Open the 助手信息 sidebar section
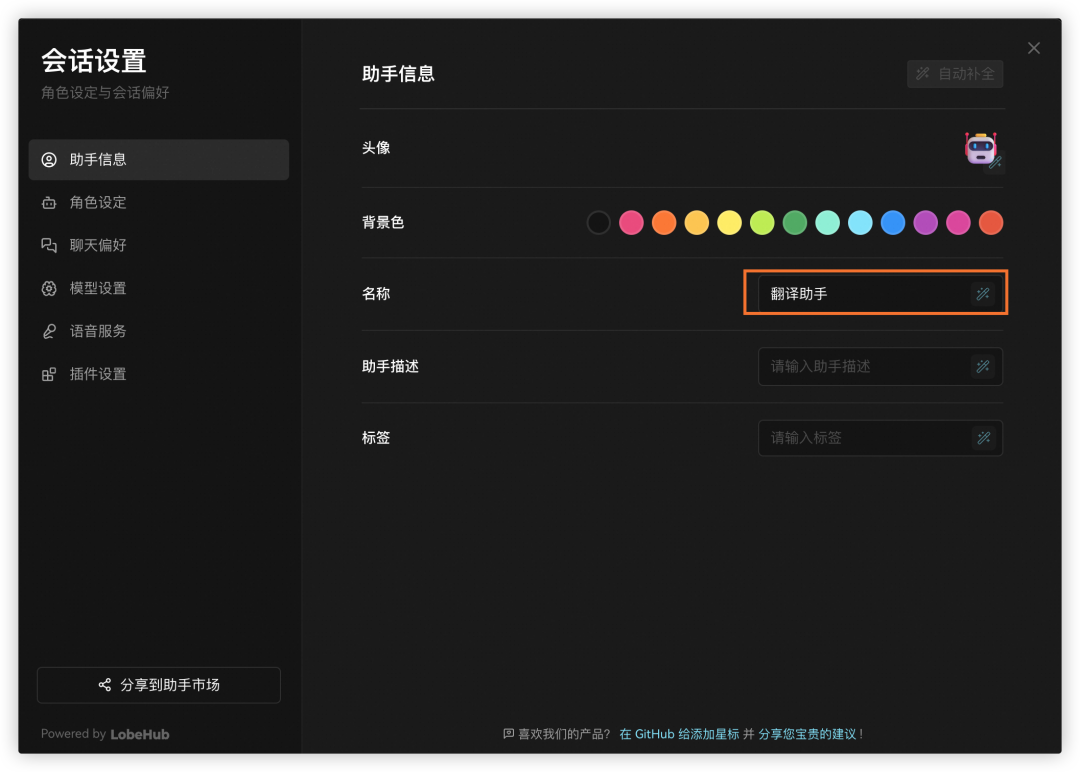This screenshot has width=1080, height=772. point(158,160)
